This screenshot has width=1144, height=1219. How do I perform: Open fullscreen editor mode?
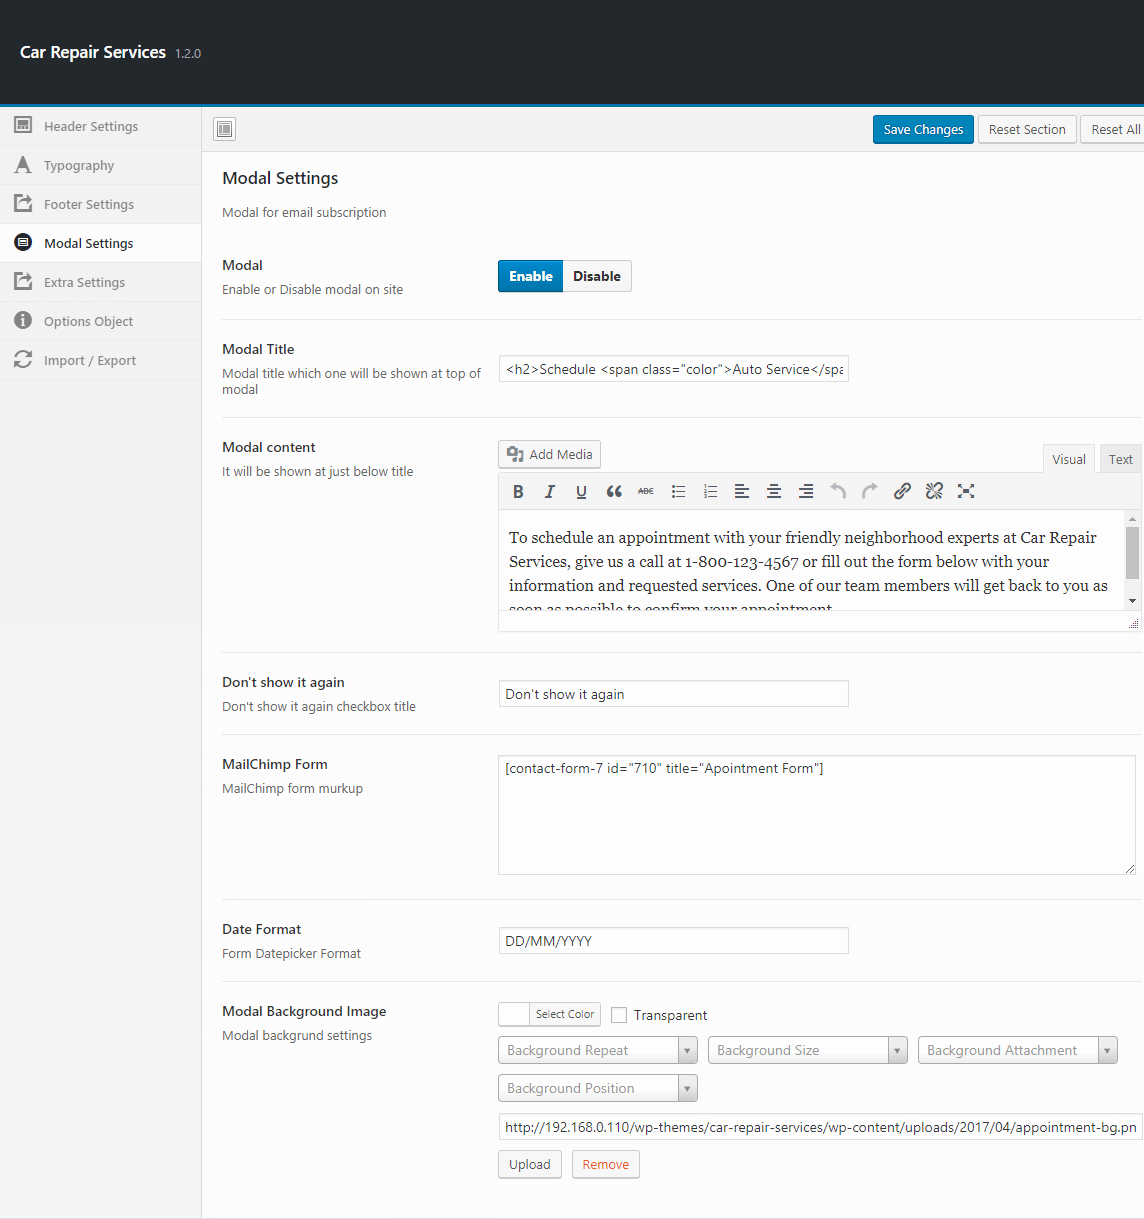(x=966, y=491)
